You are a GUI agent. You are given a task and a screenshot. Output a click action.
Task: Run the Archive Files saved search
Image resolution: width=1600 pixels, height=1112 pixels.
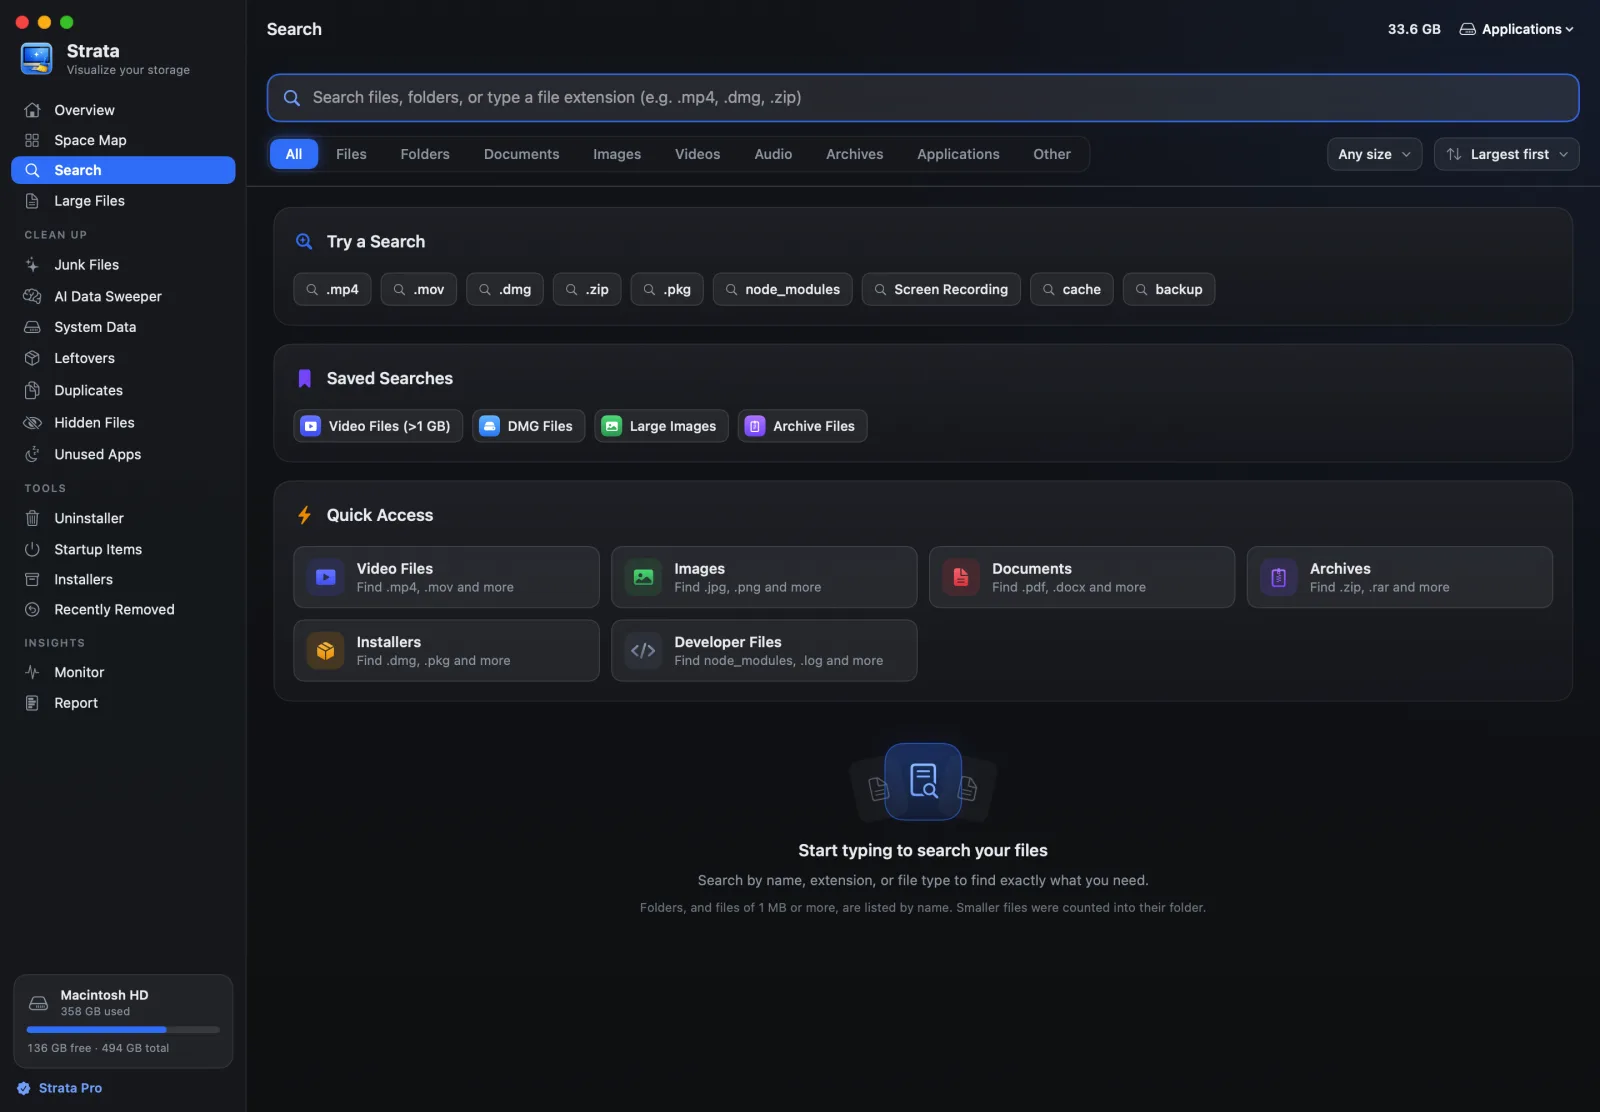click(x=803, y=426)
